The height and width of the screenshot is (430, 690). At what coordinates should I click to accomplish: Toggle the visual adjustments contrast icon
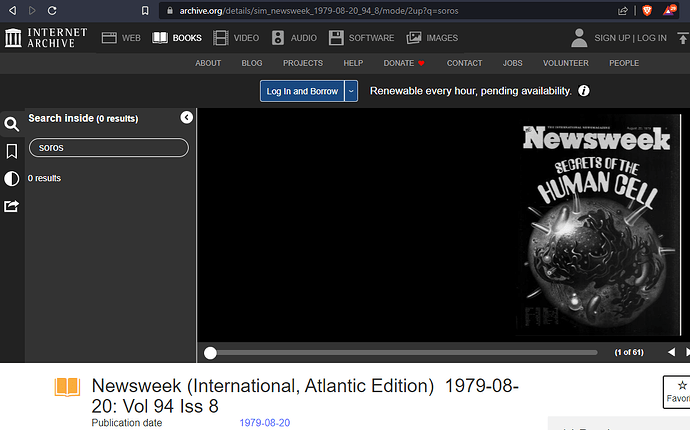point(11,179)
